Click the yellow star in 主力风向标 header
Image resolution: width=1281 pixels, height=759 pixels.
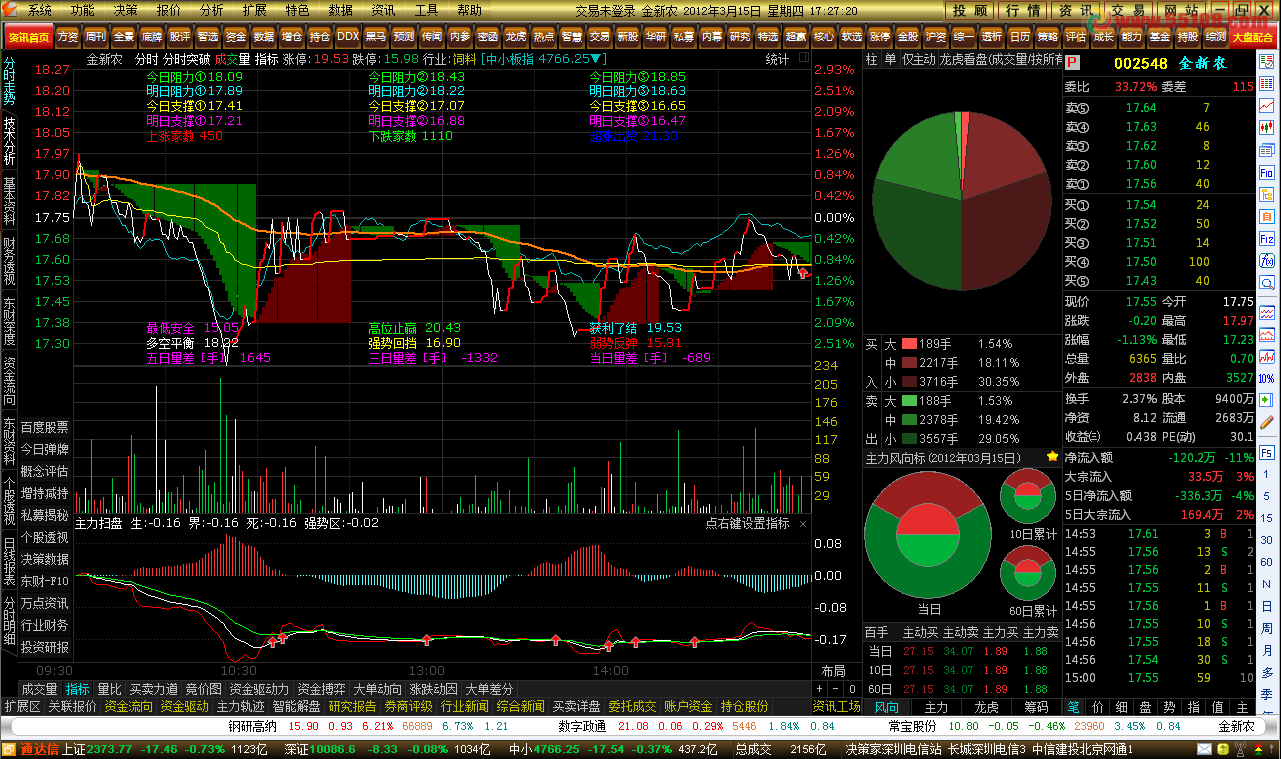tap(1052, 457)
